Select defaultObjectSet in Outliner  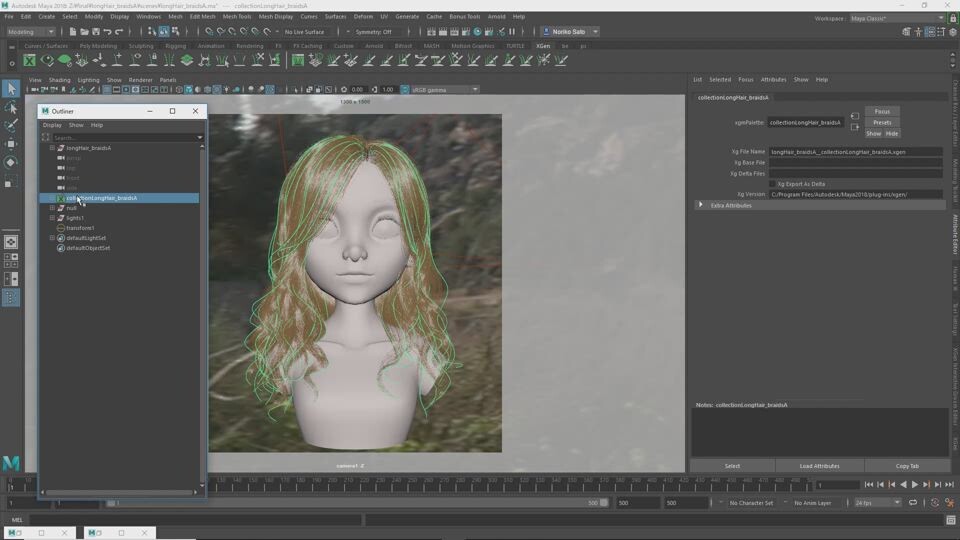click(x=88, y=249)
